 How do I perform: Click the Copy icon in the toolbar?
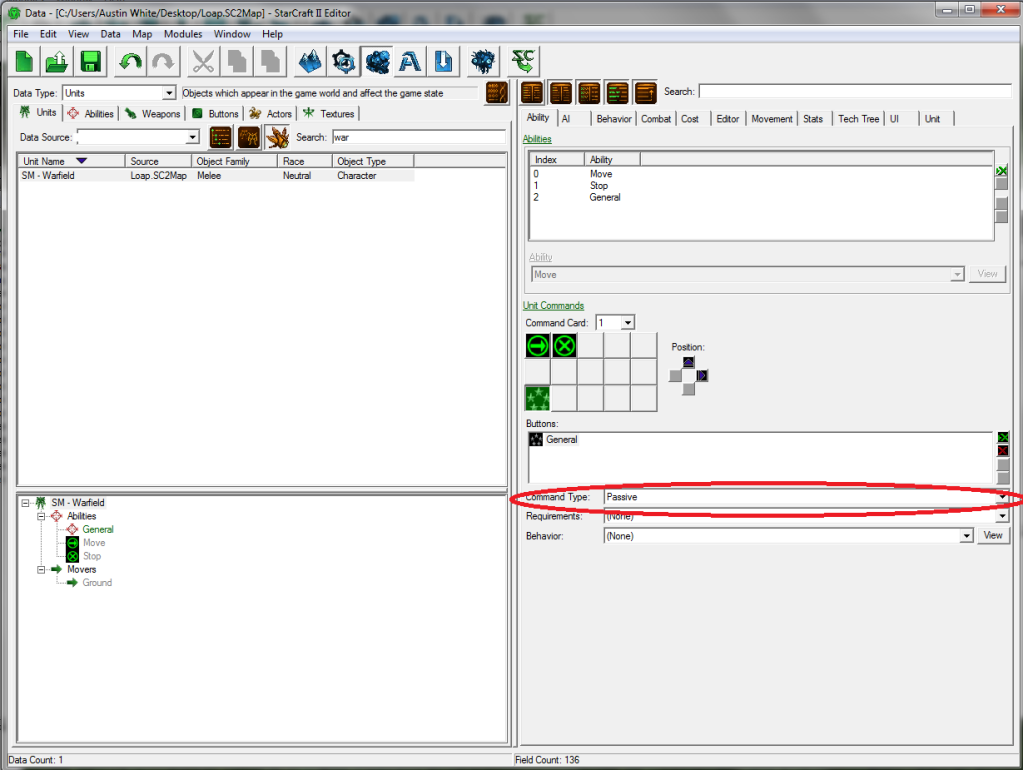[237, 62]
